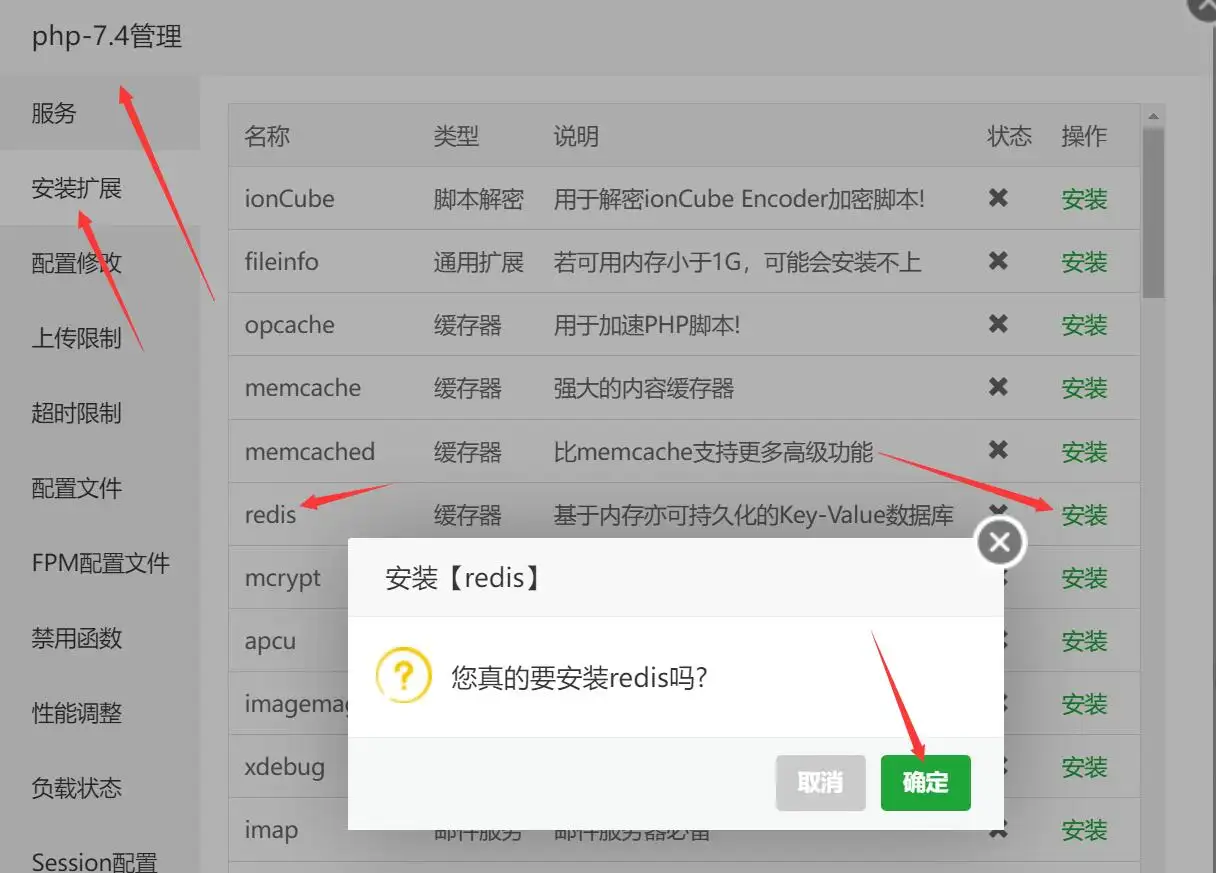Install the xdebug extension
Viewport: 1216px width, 873px height.
point(1084,767)
